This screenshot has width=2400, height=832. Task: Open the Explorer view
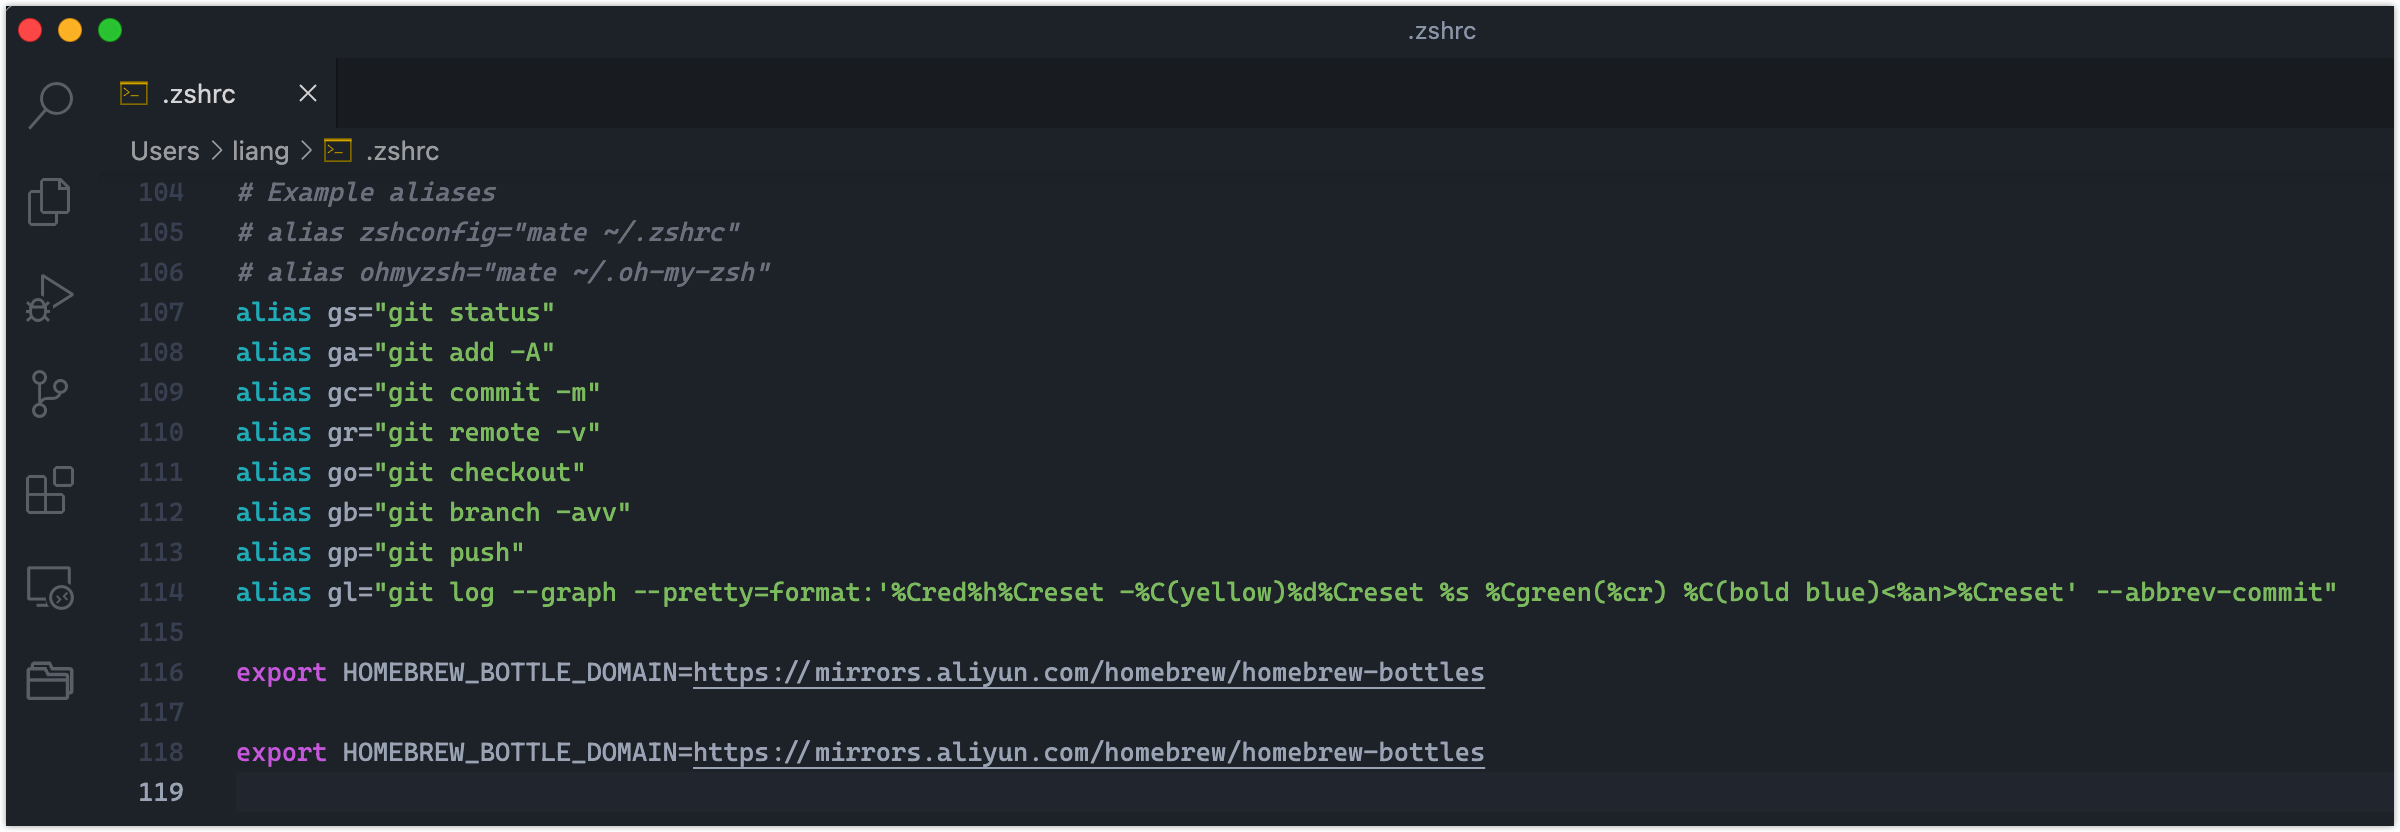(x=49, y=200)
